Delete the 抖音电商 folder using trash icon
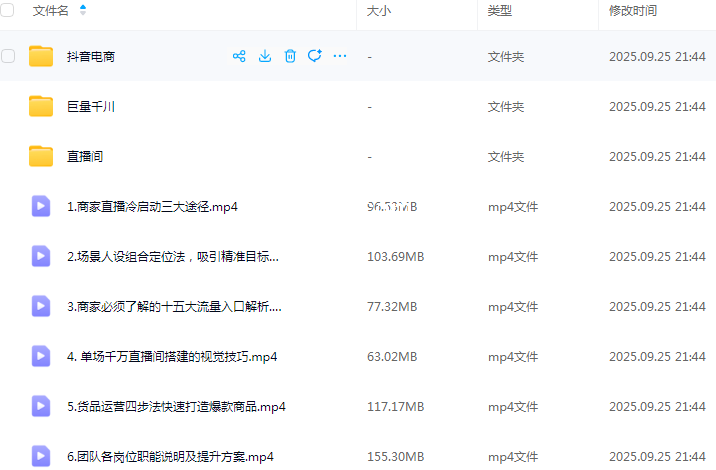Viewport: 716px width, 470px height. pos(290,56)
